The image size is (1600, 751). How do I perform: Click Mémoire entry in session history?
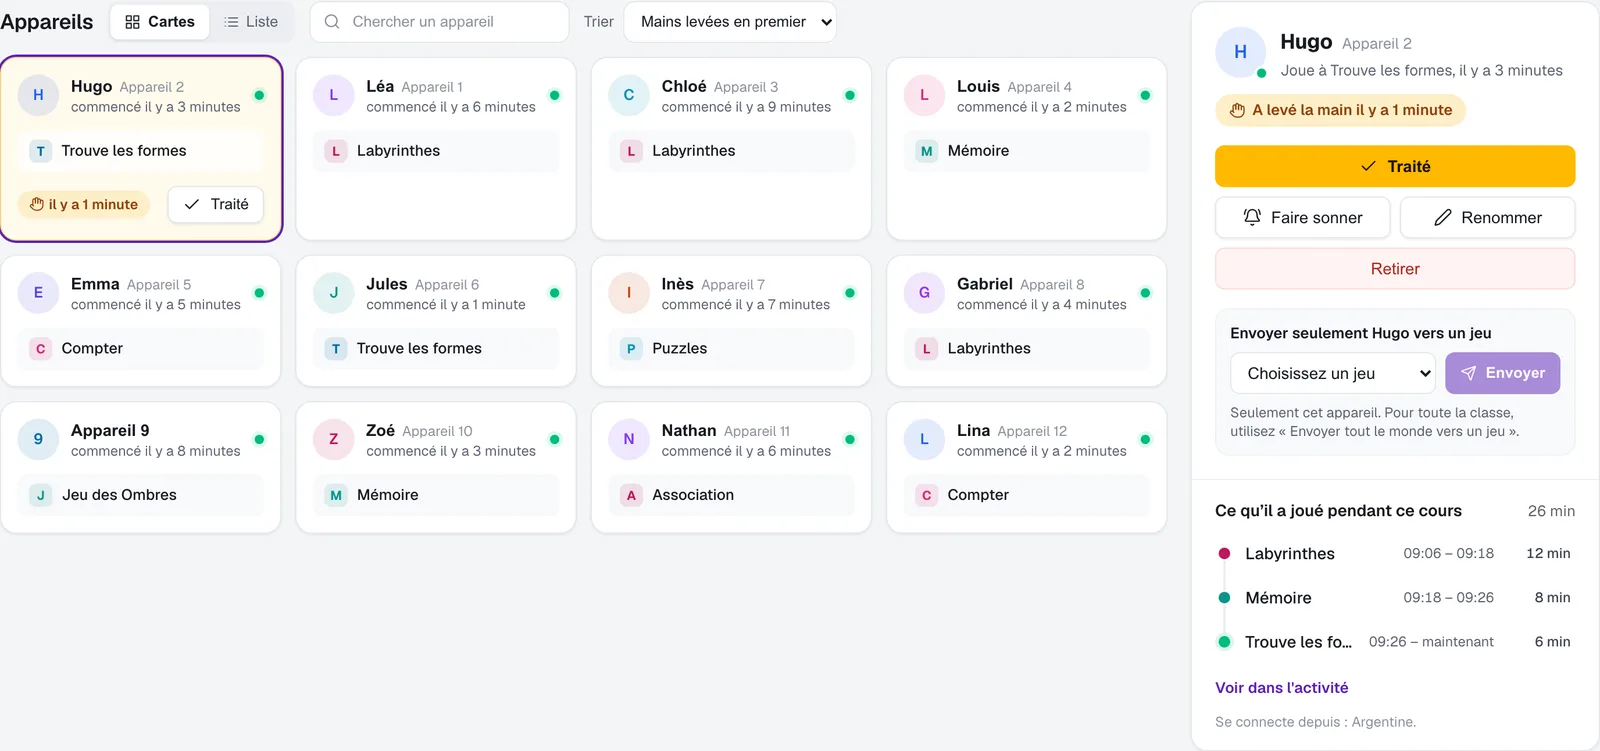pos(1395,598)
